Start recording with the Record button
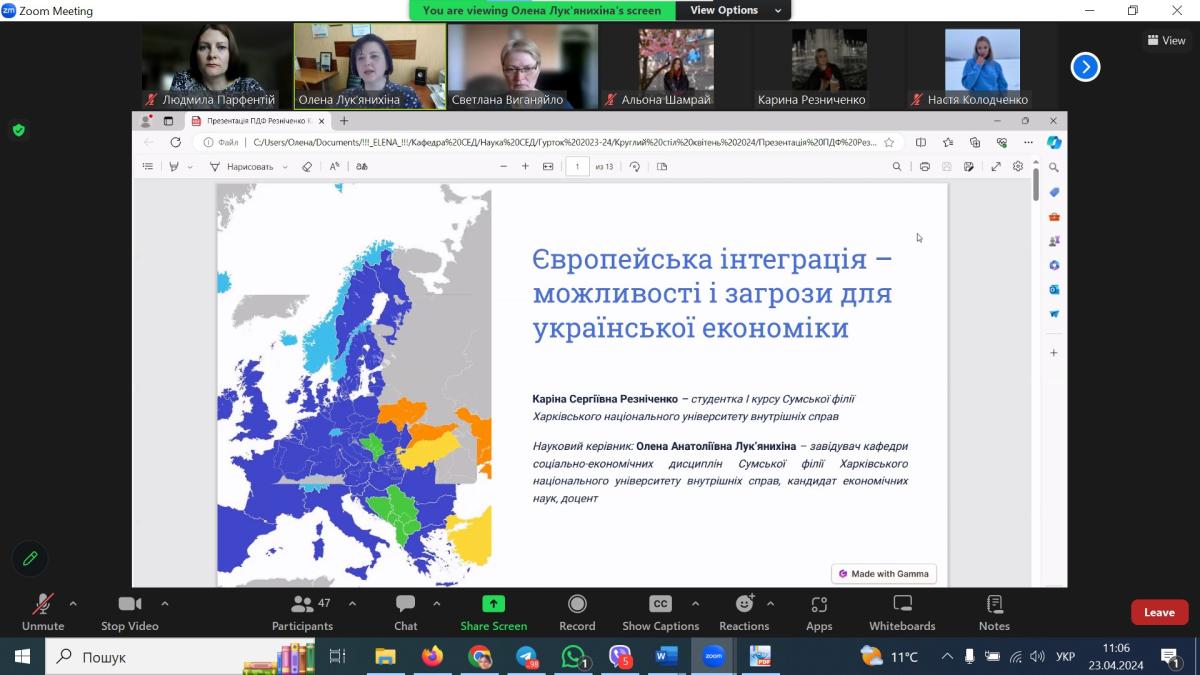Image resolution: width=1200 pixels, height=675 pixels. (577, 612)
